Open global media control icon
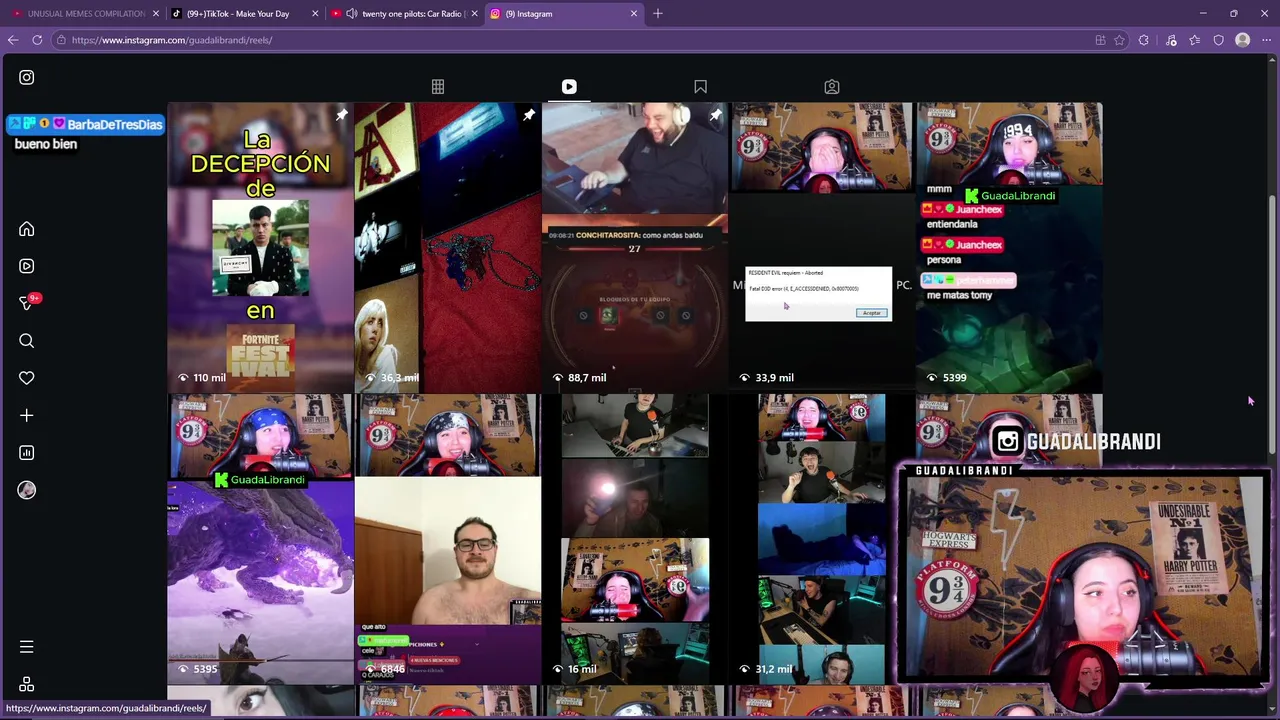Image resolution: width=1280 pixels, height=720 pixels. pos(1171,40)
